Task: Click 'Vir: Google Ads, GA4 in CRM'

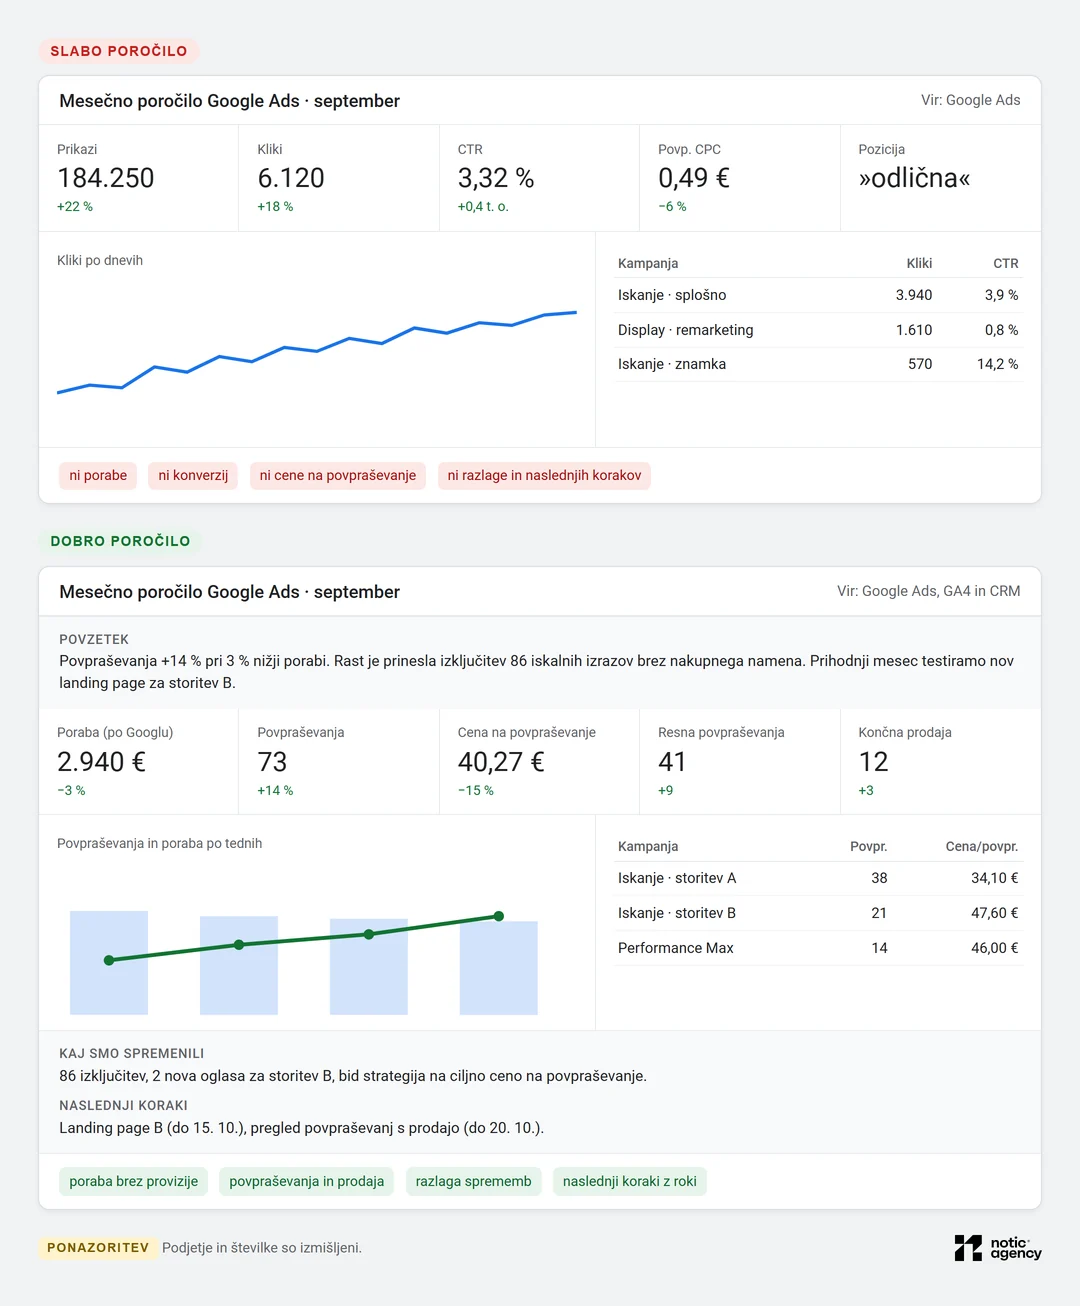Action: (x=929, y=591)
